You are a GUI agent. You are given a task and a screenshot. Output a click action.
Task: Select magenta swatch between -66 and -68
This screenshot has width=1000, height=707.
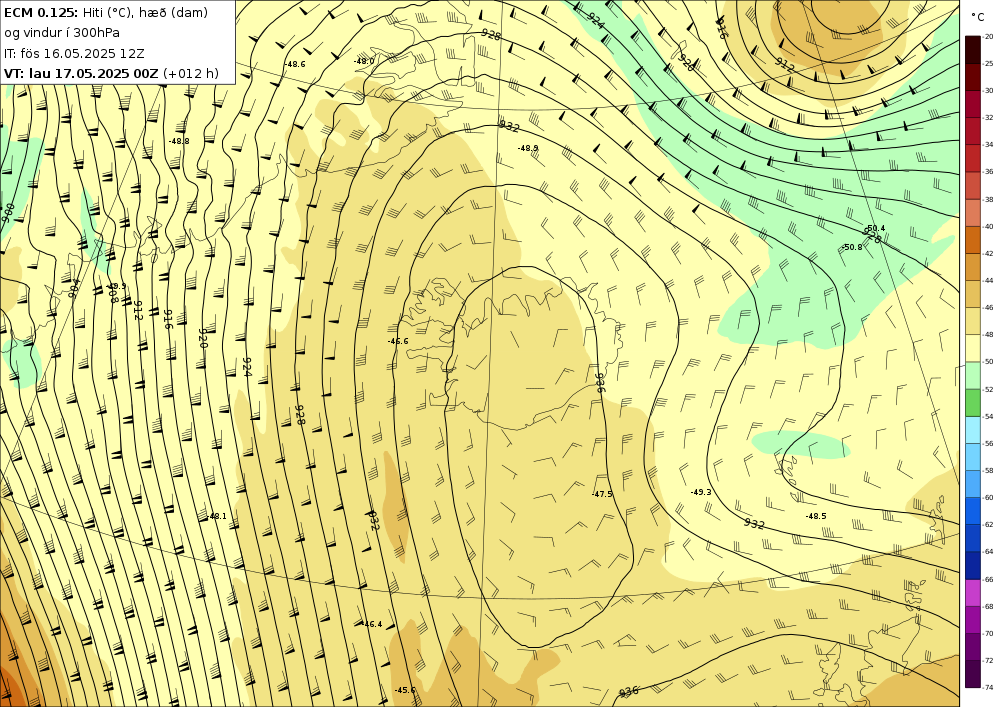(973, 592)
